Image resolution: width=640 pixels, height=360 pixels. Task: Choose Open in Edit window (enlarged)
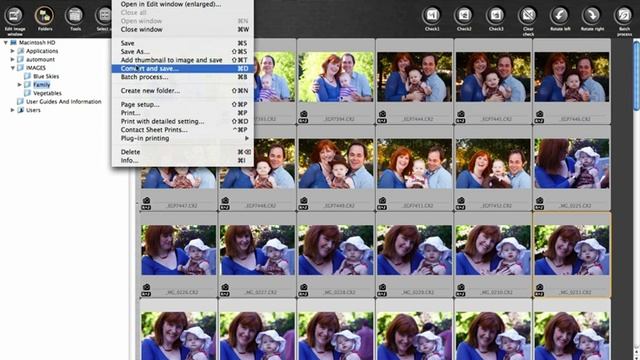182,4
